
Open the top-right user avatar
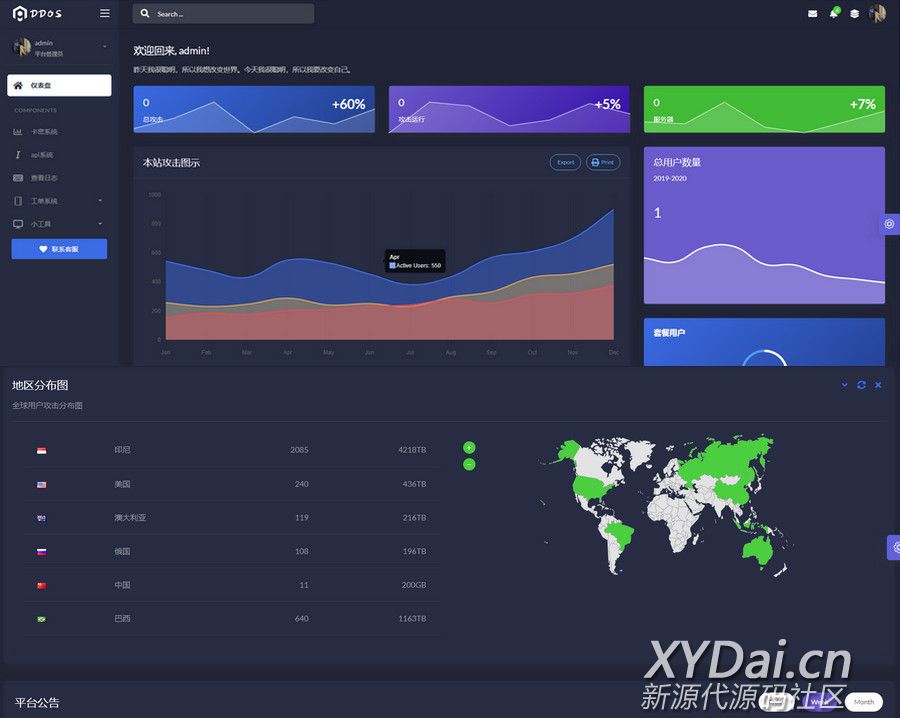(x=877, y=14)
